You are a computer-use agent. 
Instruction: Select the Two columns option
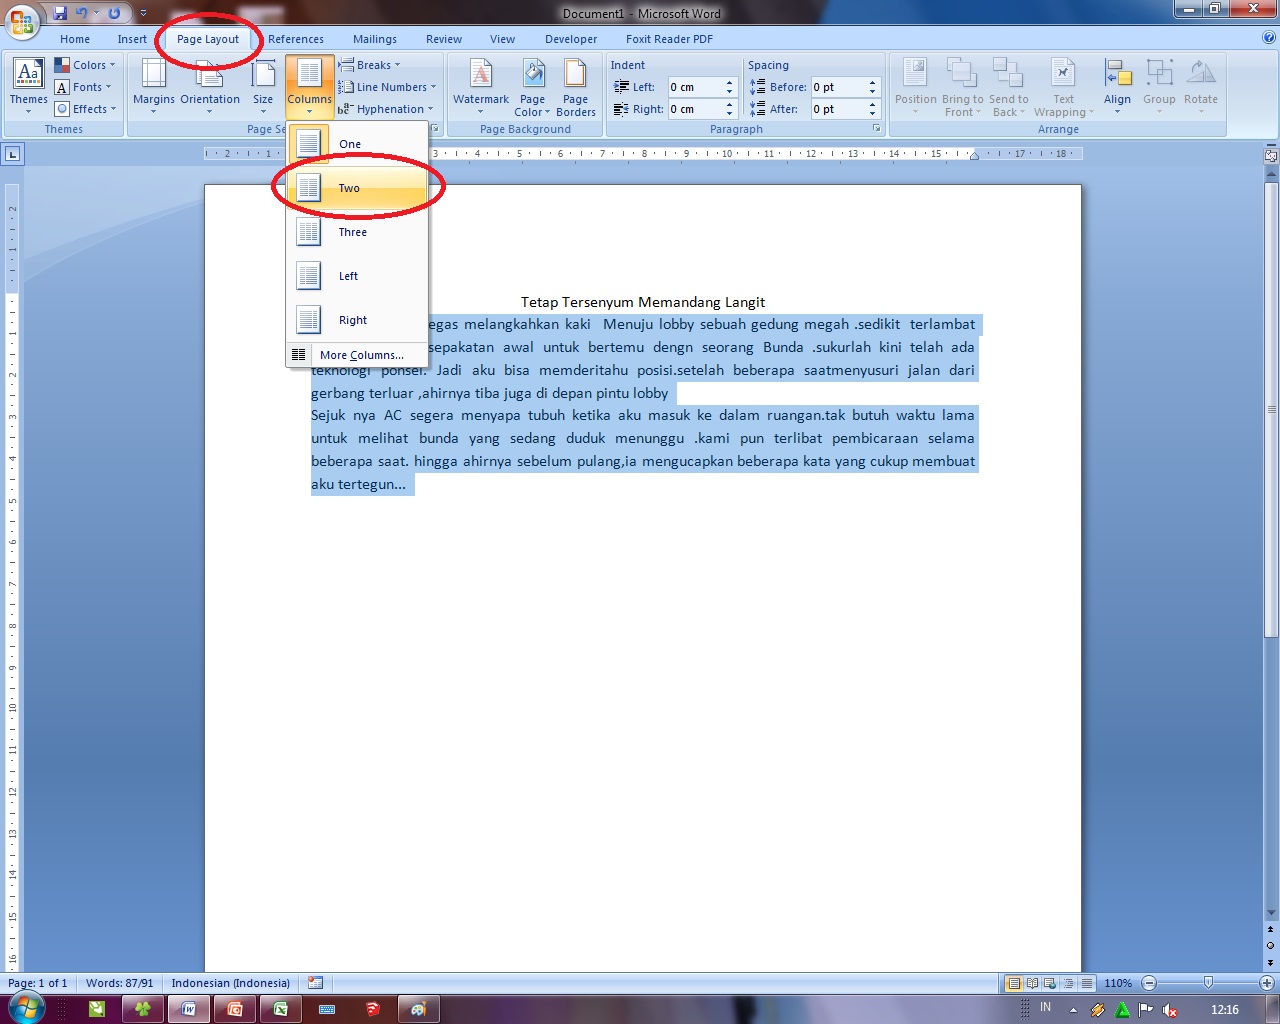pyautogui.click(x=349, y=187)
